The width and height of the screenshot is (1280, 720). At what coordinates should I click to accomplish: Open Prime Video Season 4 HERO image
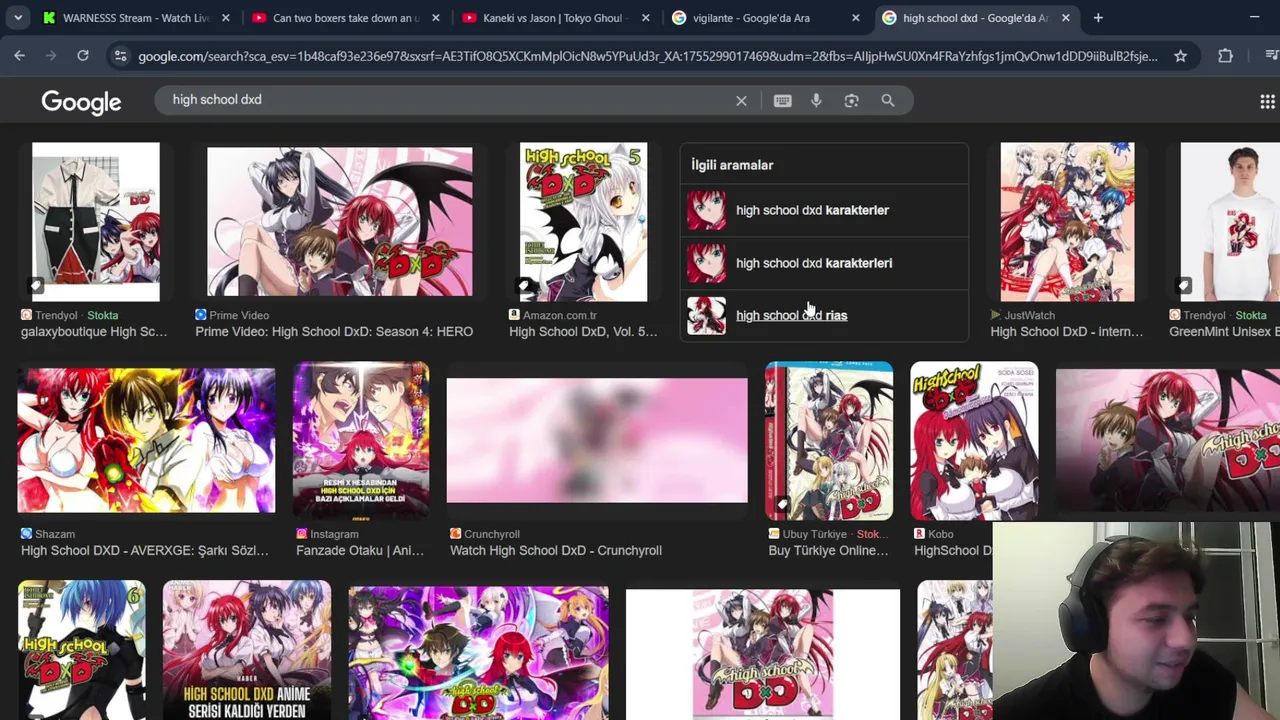(x=339, y=222)
